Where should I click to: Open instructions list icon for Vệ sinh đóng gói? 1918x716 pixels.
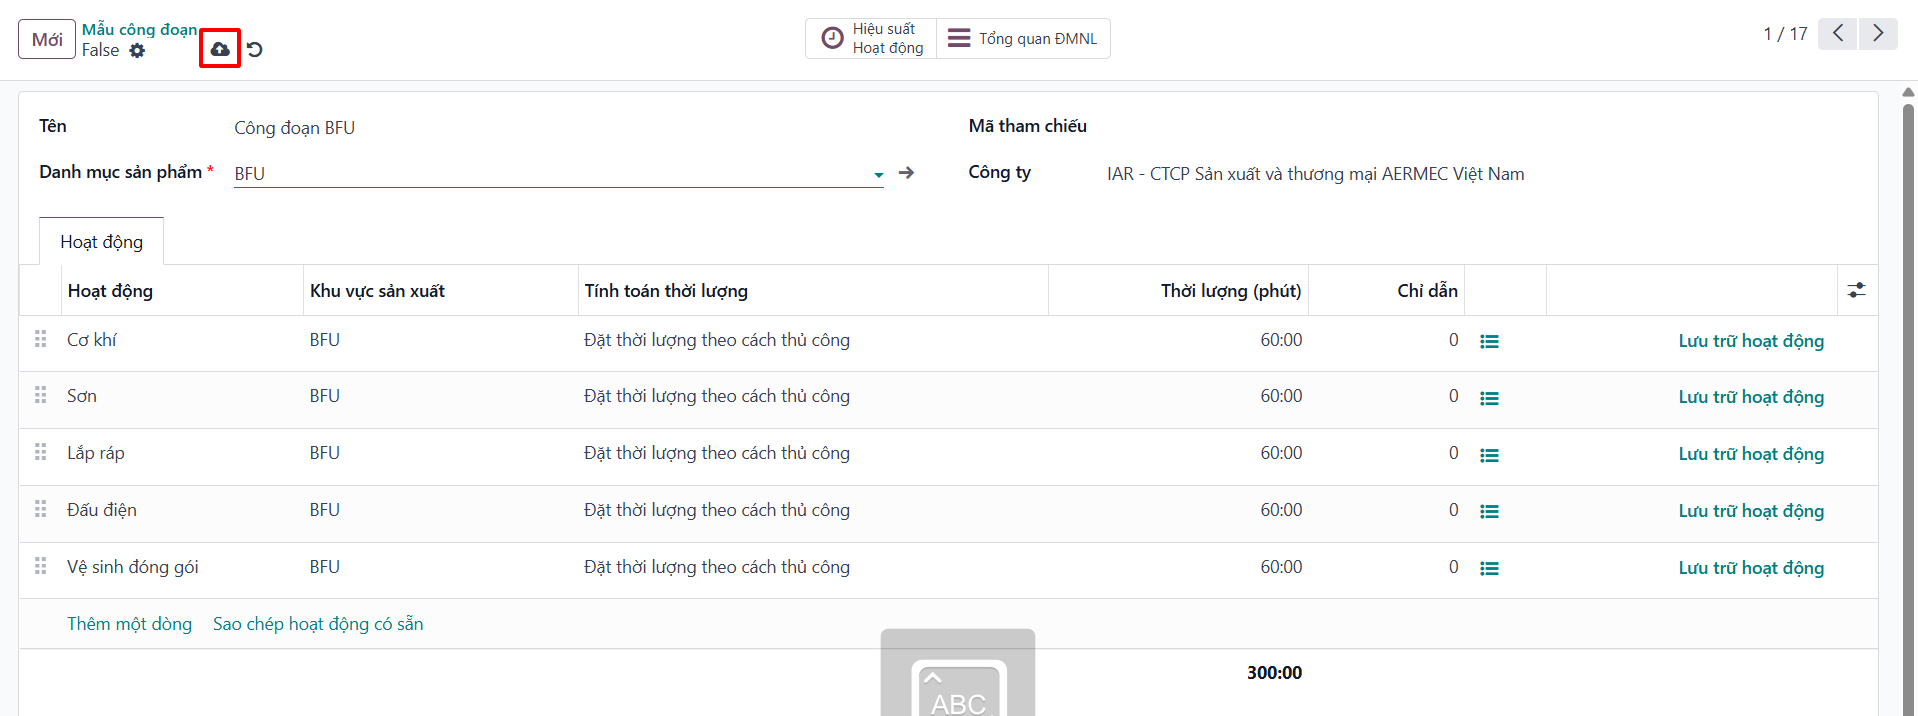1489,568
